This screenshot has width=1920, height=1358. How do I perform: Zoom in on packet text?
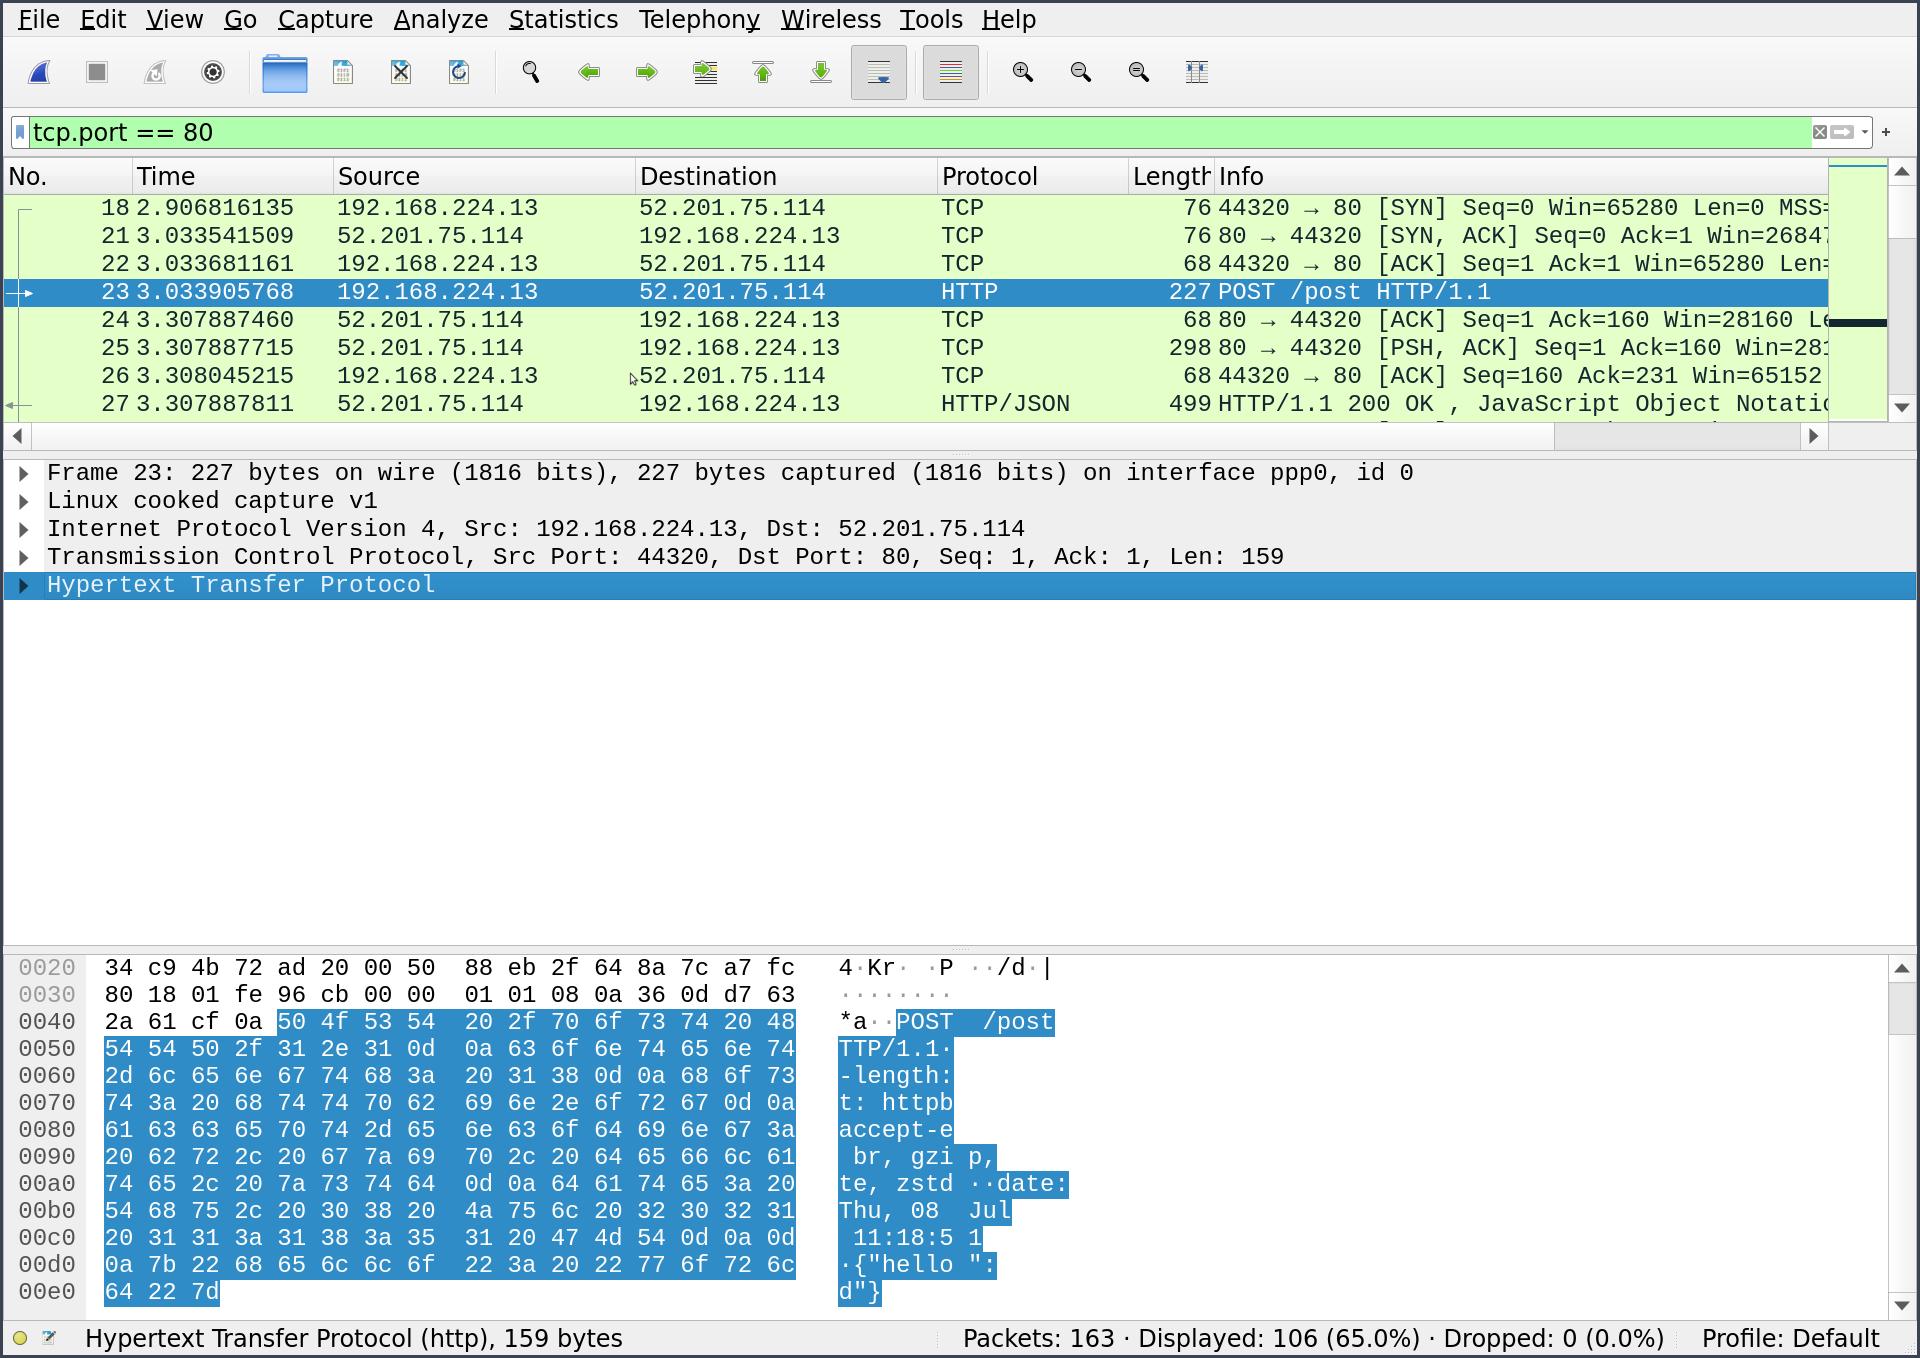(1022, 72)
